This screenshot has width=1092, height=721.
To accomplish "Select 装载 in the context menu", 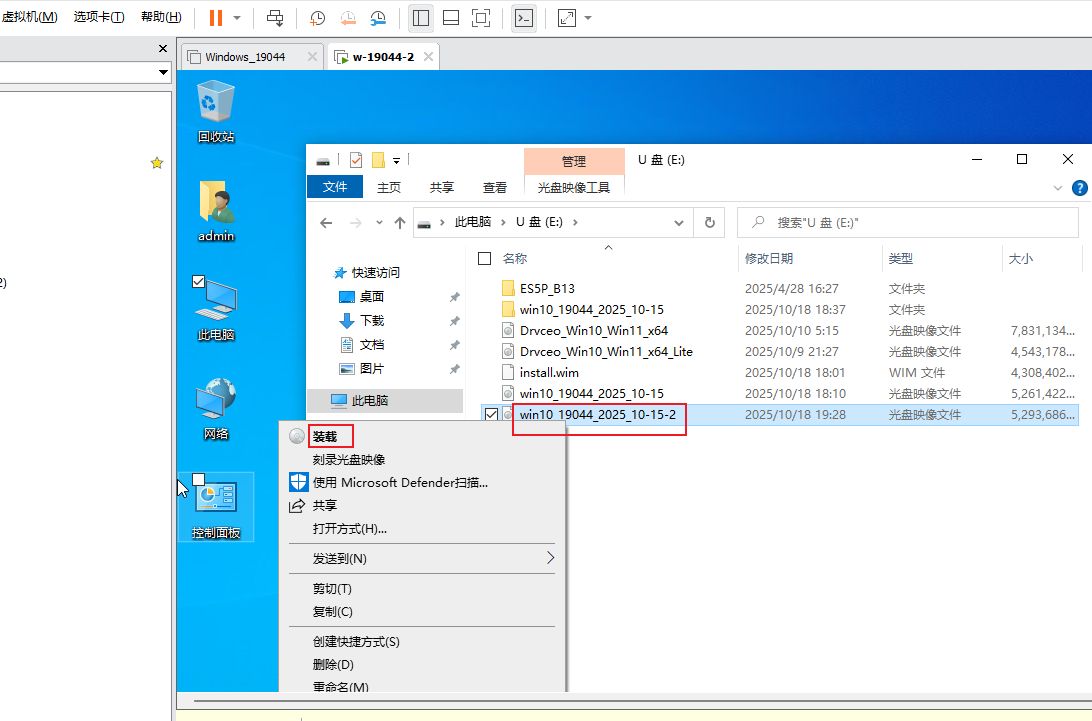I will [x=325, y=436].
